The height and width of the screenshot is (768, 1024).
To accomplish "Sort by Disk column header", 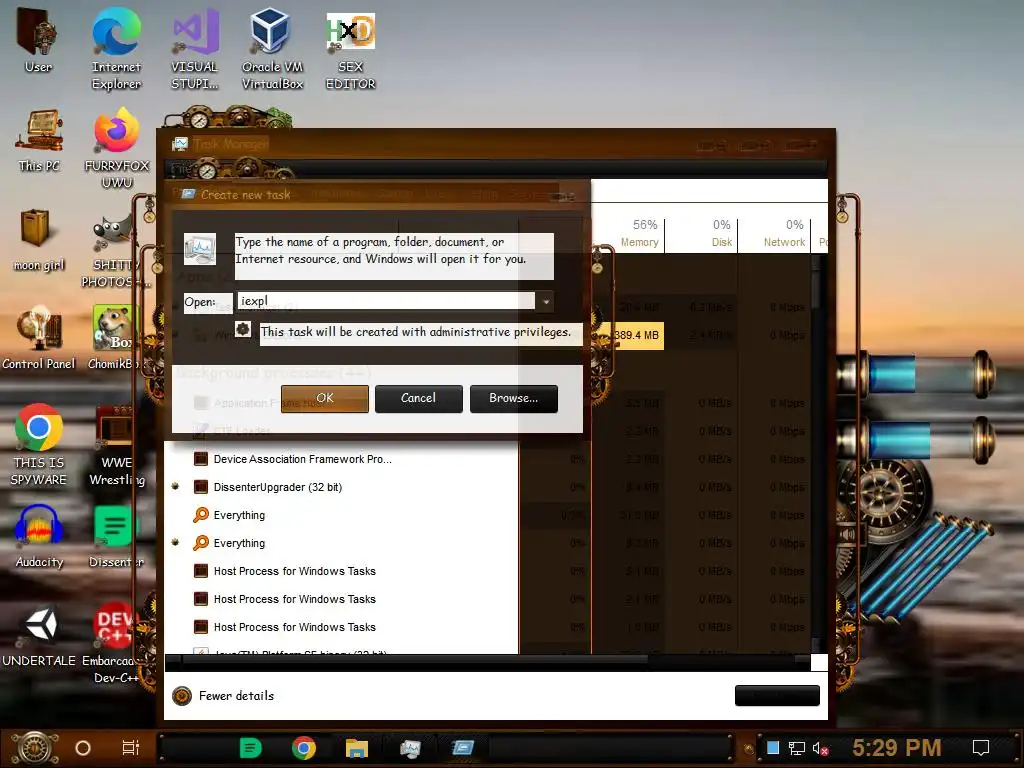I will pos(702,234).
